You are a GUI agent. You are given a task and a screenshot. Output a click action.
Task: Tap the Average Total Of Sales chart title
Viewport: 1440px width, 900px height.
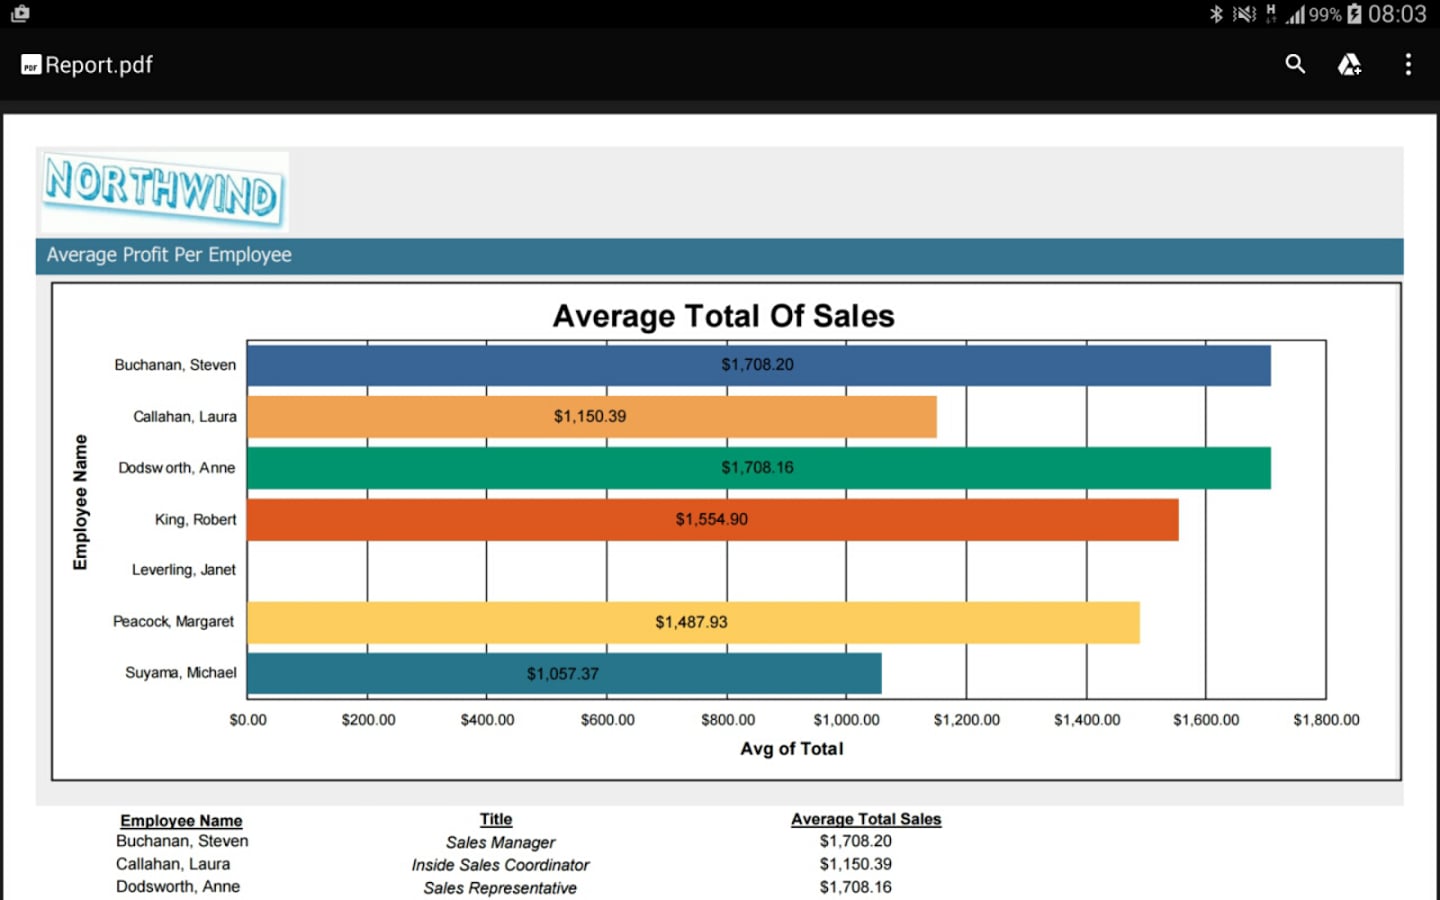click(x=723, y=316)
